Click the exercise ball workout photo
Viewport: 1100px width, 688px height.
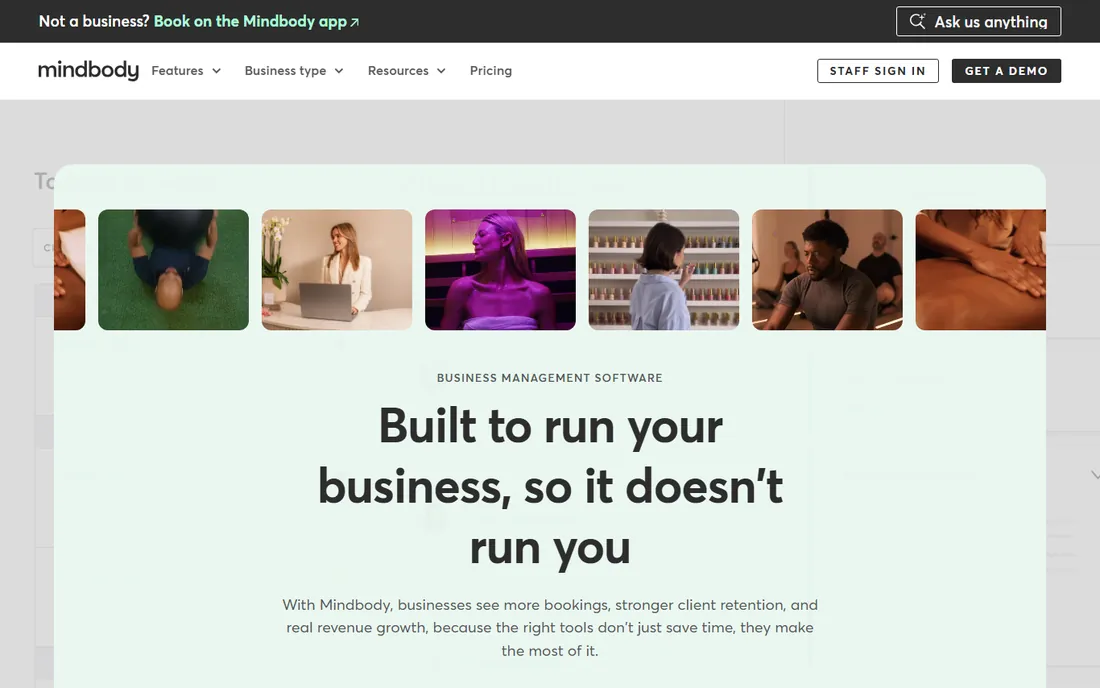173,269
